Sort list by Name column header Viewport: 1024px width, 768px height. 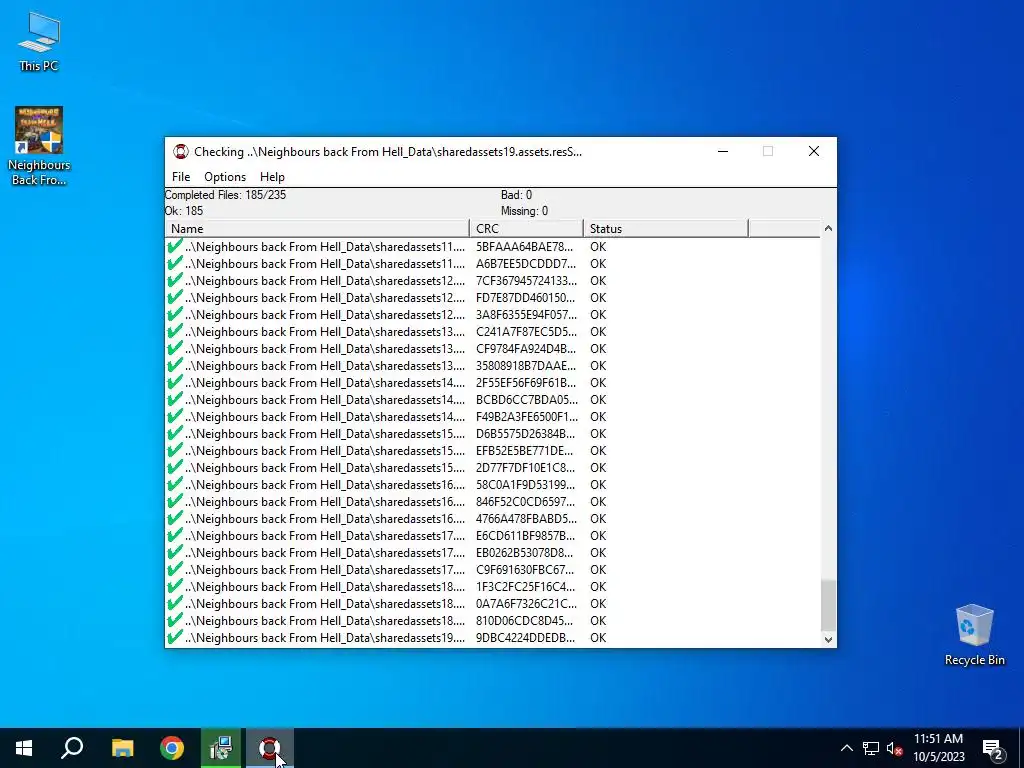[x=317, y=229]
